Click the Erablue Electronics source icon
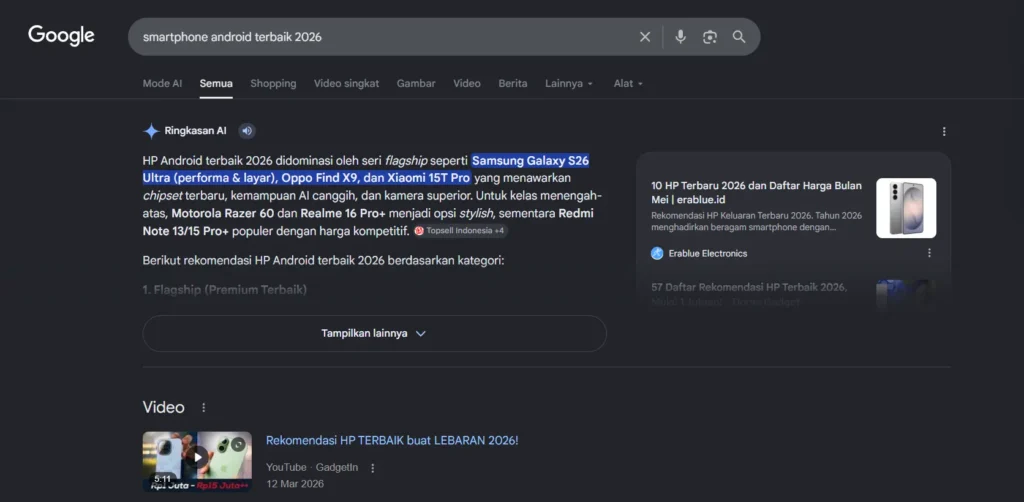This screenshot has width=1024, height=502. click(x=657, y=253)
